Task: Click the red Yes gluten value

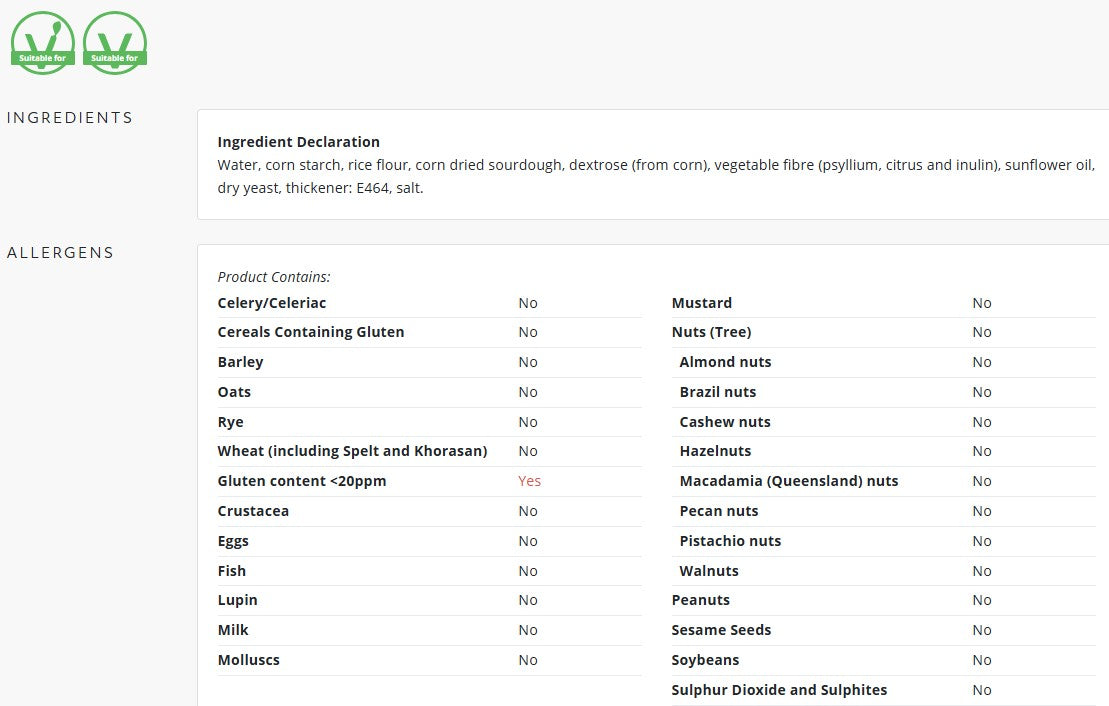Action: coord(529,481)
